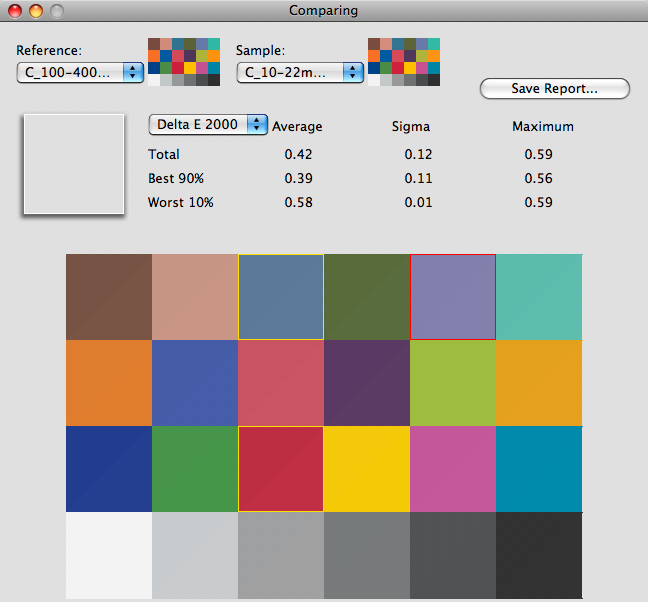Select the light skin pink patch
The width and height of the screenshot is (648, 602).
[x=195, y=297]
